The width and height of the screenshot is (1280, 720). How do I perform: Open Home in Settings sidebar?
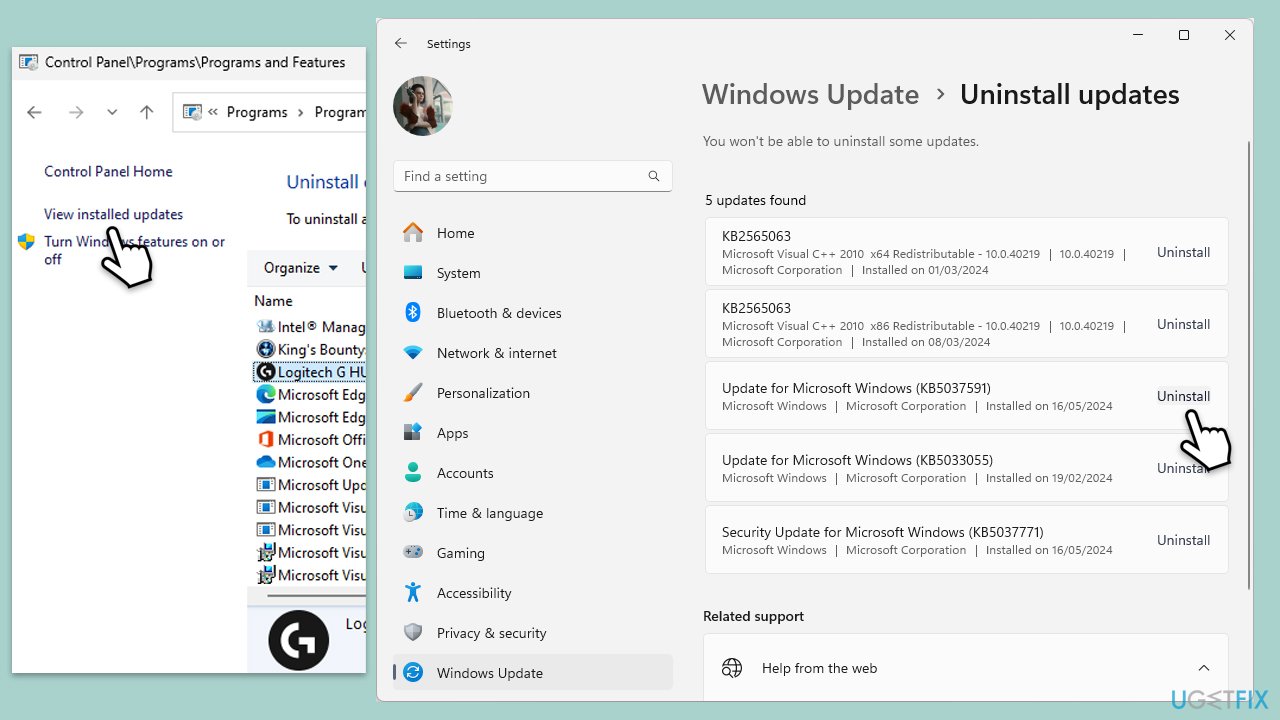point(532,233)
